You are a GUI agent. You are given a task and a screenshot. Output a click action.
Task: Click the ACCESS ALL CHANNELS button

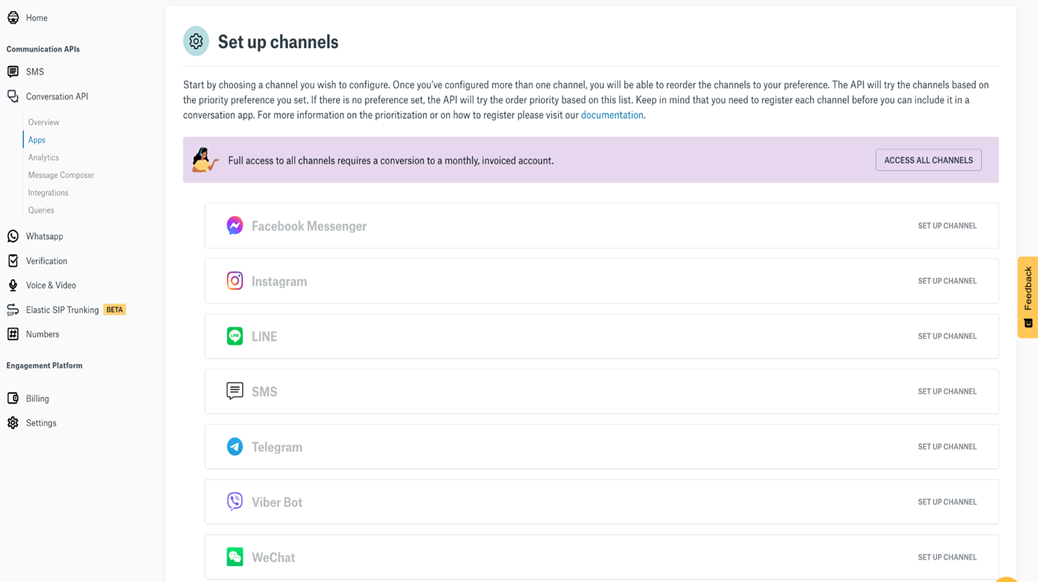tap(928, 159)
